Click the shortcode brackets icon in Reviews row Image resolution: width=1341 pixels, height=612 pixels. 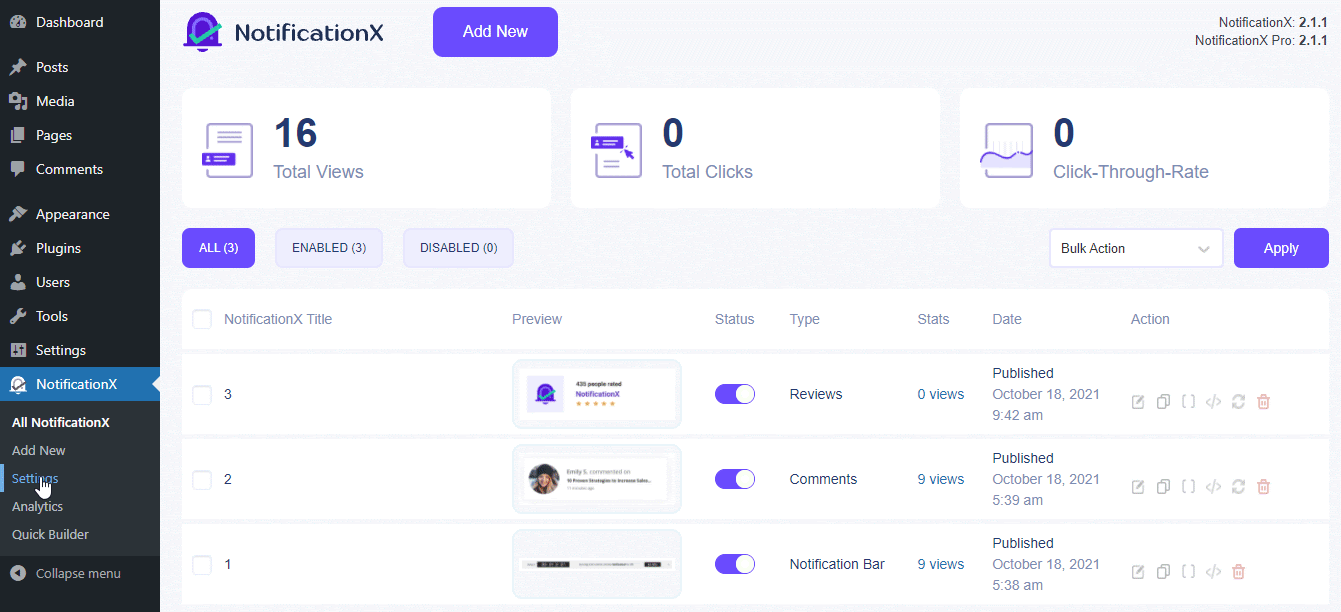click(1188, 402)
